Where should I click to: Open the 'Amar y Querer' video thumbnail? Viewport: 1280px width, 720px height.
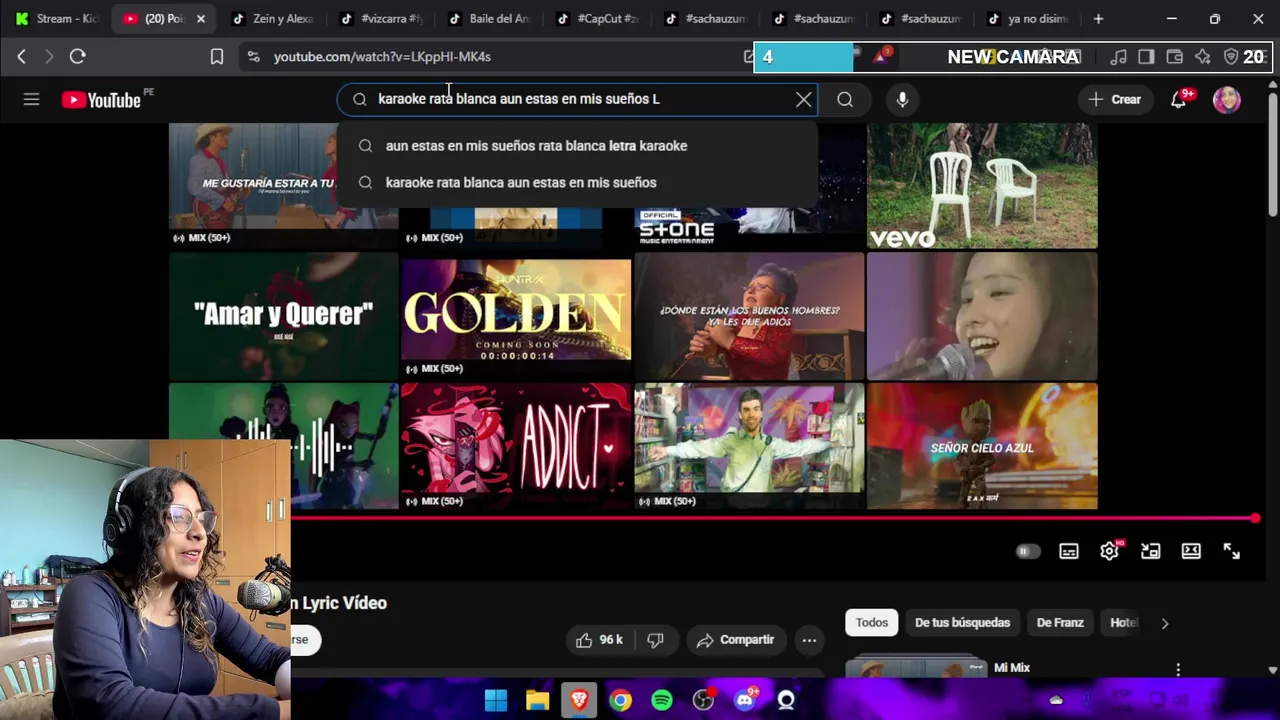[283, 315]
